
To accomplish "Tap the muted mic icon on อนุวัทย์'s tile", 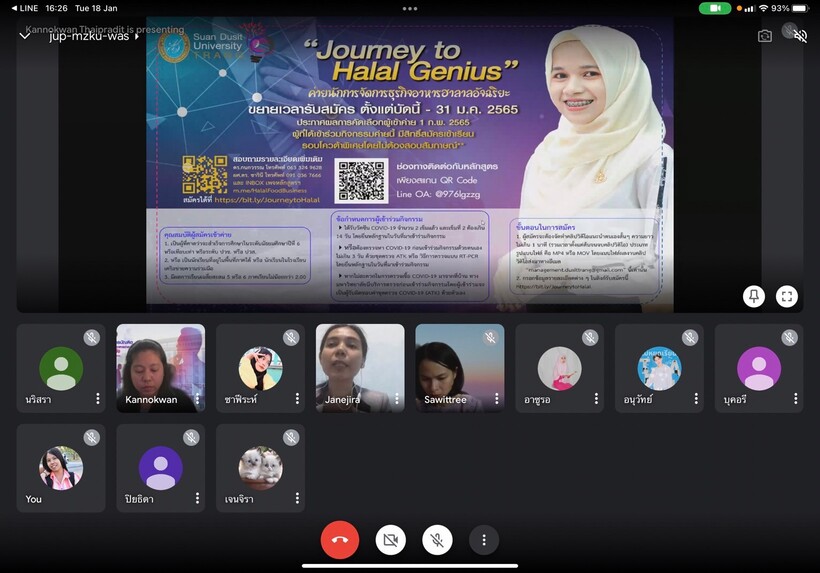I will click(x=690, y=338).
